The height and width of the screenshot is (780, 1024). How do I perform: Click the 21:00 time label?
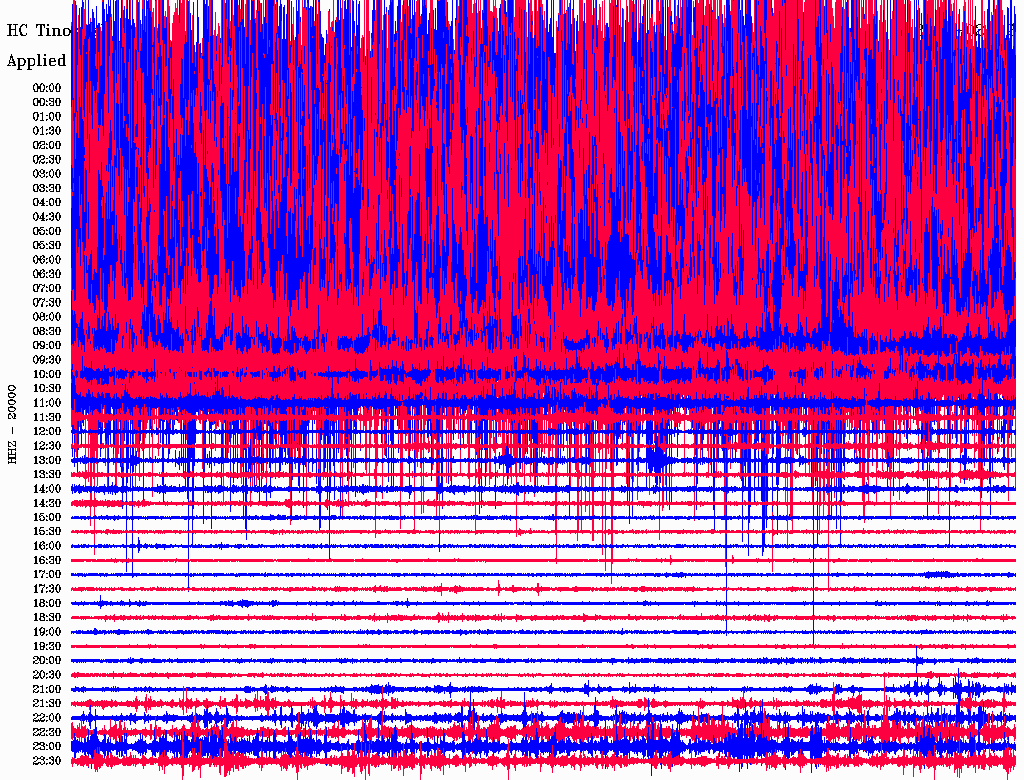point(47,689)
